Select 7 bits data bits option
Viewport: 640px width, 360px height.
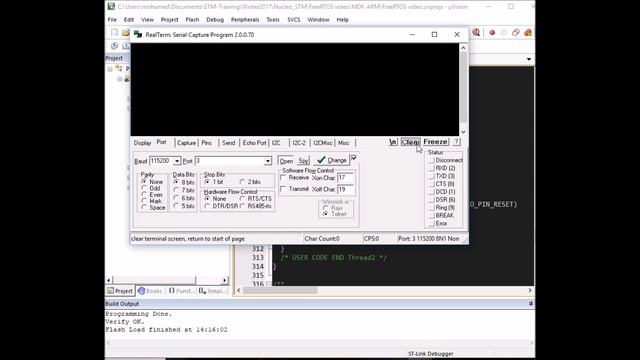(x=176, y=190)
